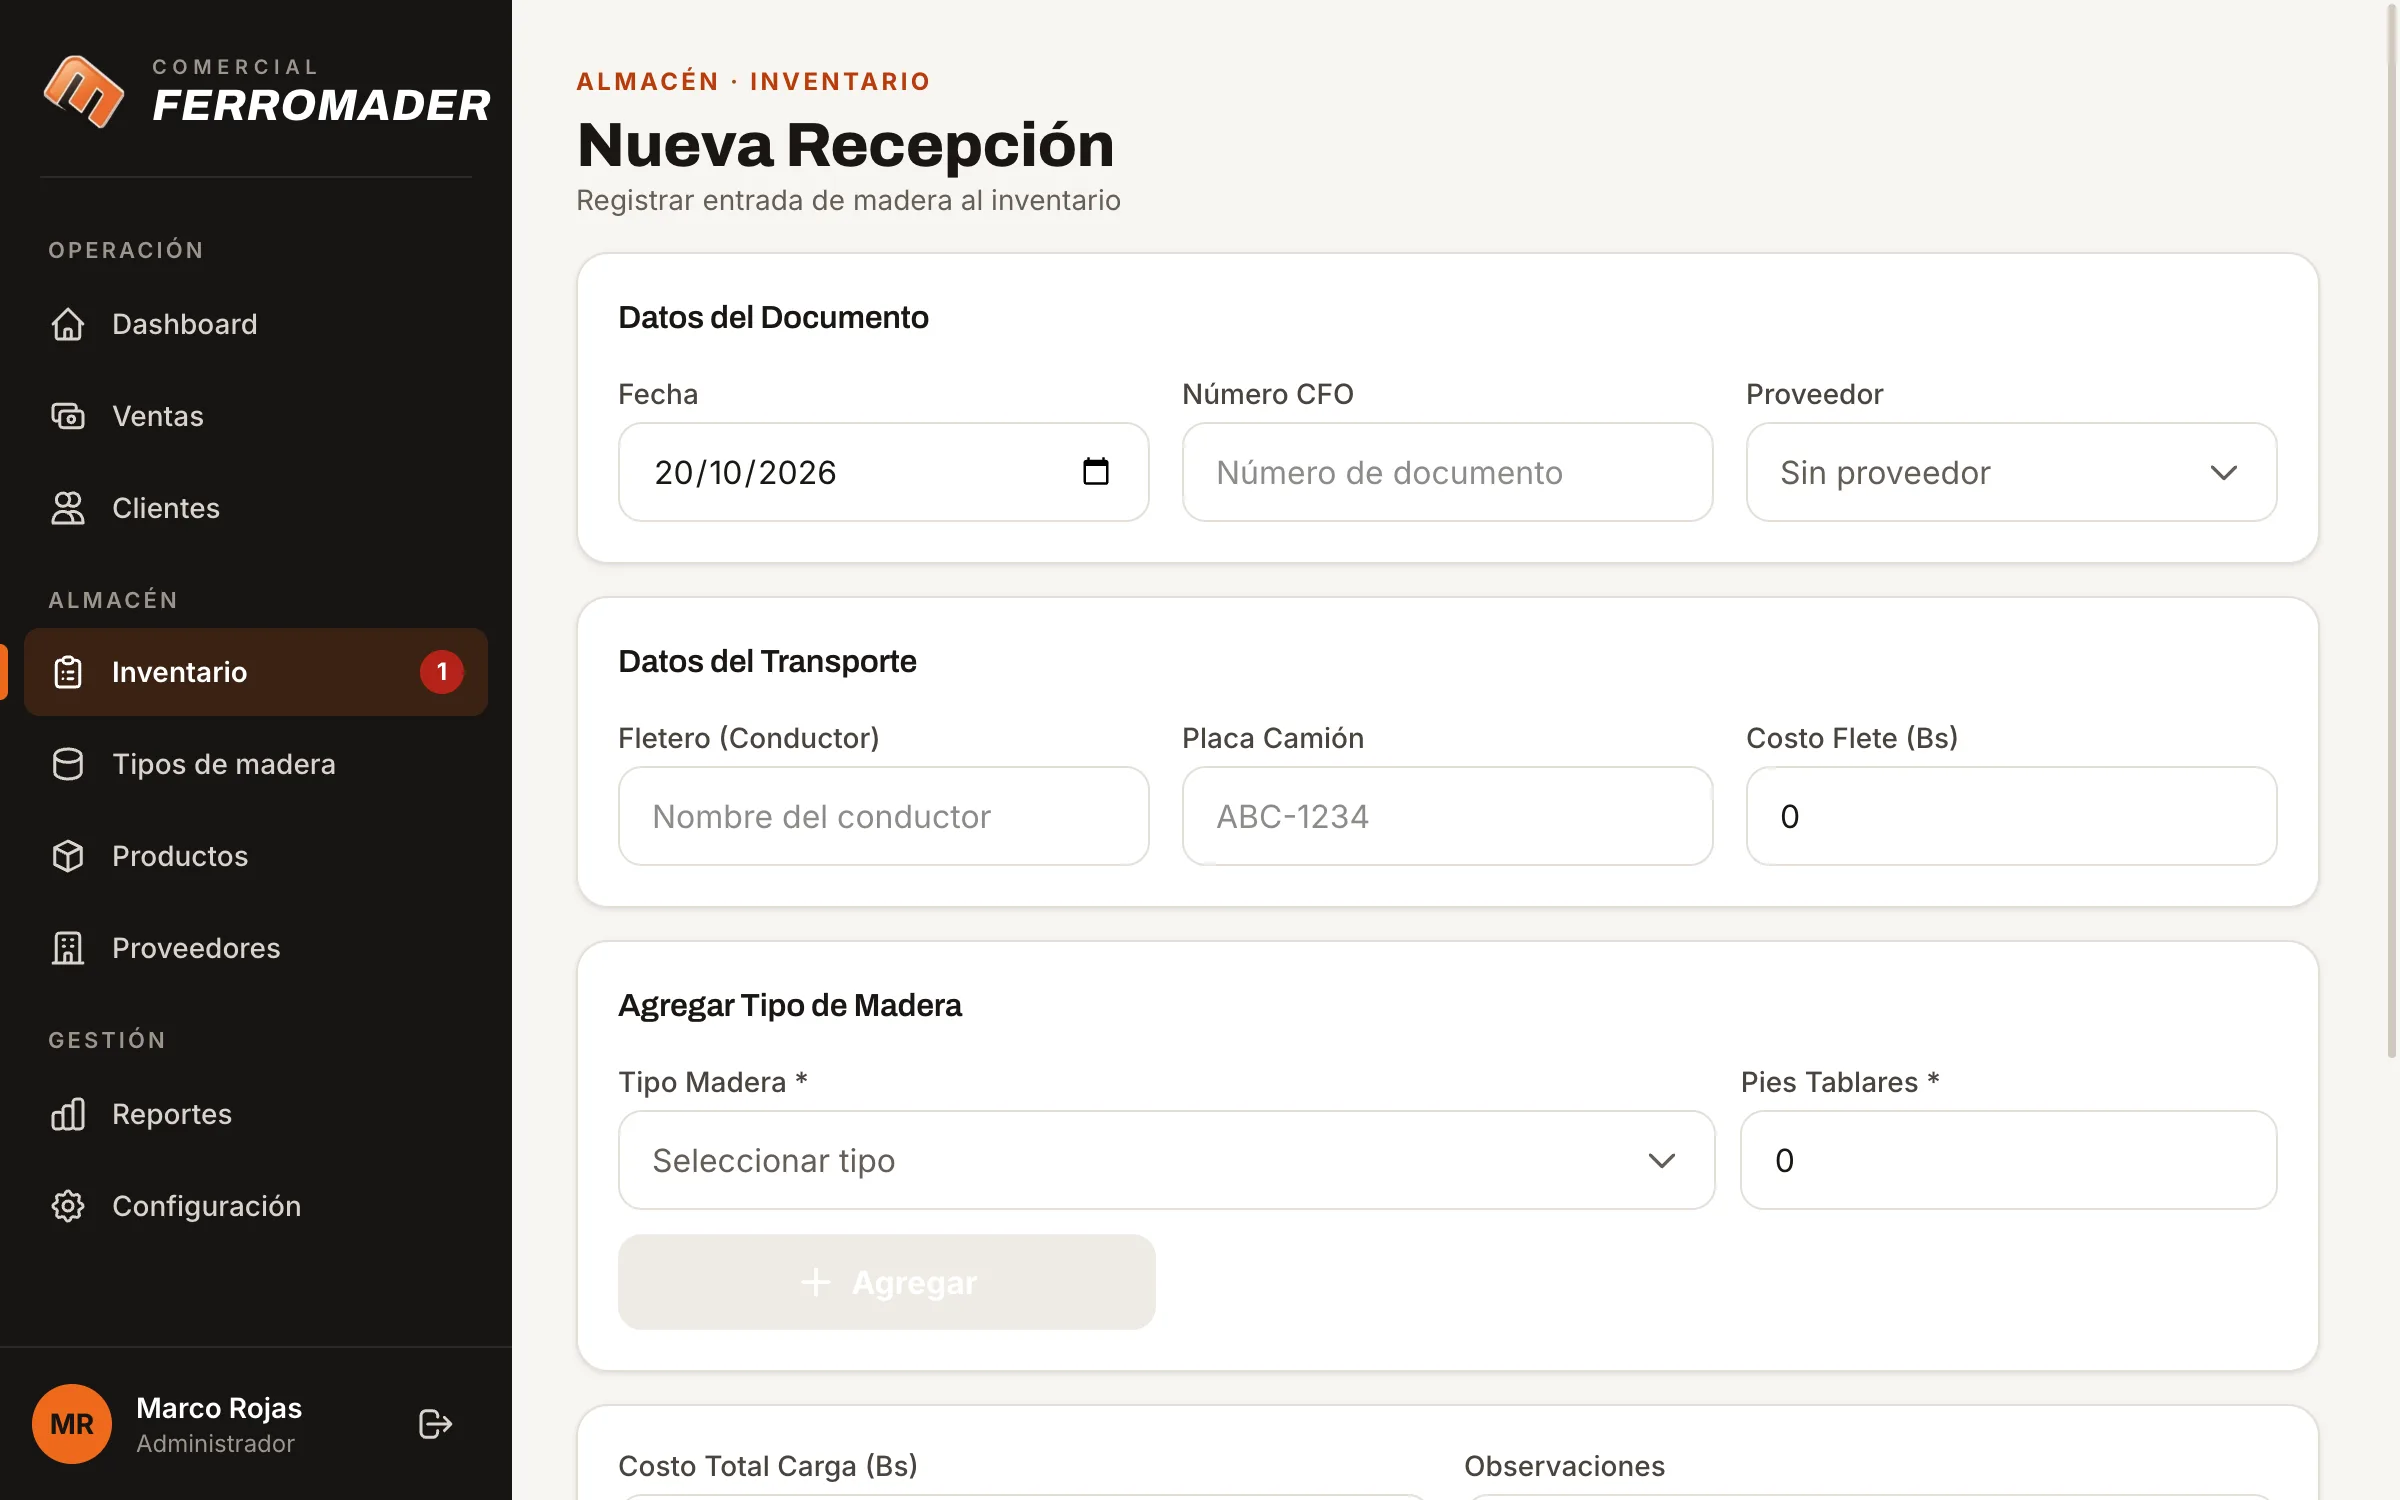
Task: Click the red notification badge on Inventario
Action: pos(442,672)
